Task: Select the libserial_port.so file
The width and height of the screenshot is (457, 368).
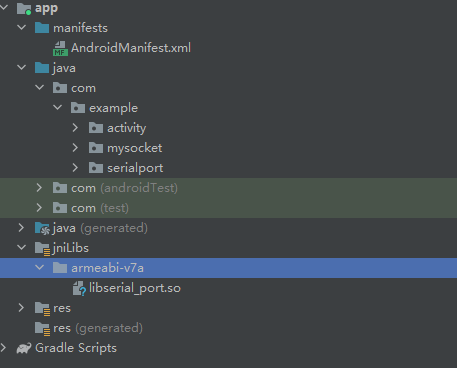Action: tap(135, 288)
